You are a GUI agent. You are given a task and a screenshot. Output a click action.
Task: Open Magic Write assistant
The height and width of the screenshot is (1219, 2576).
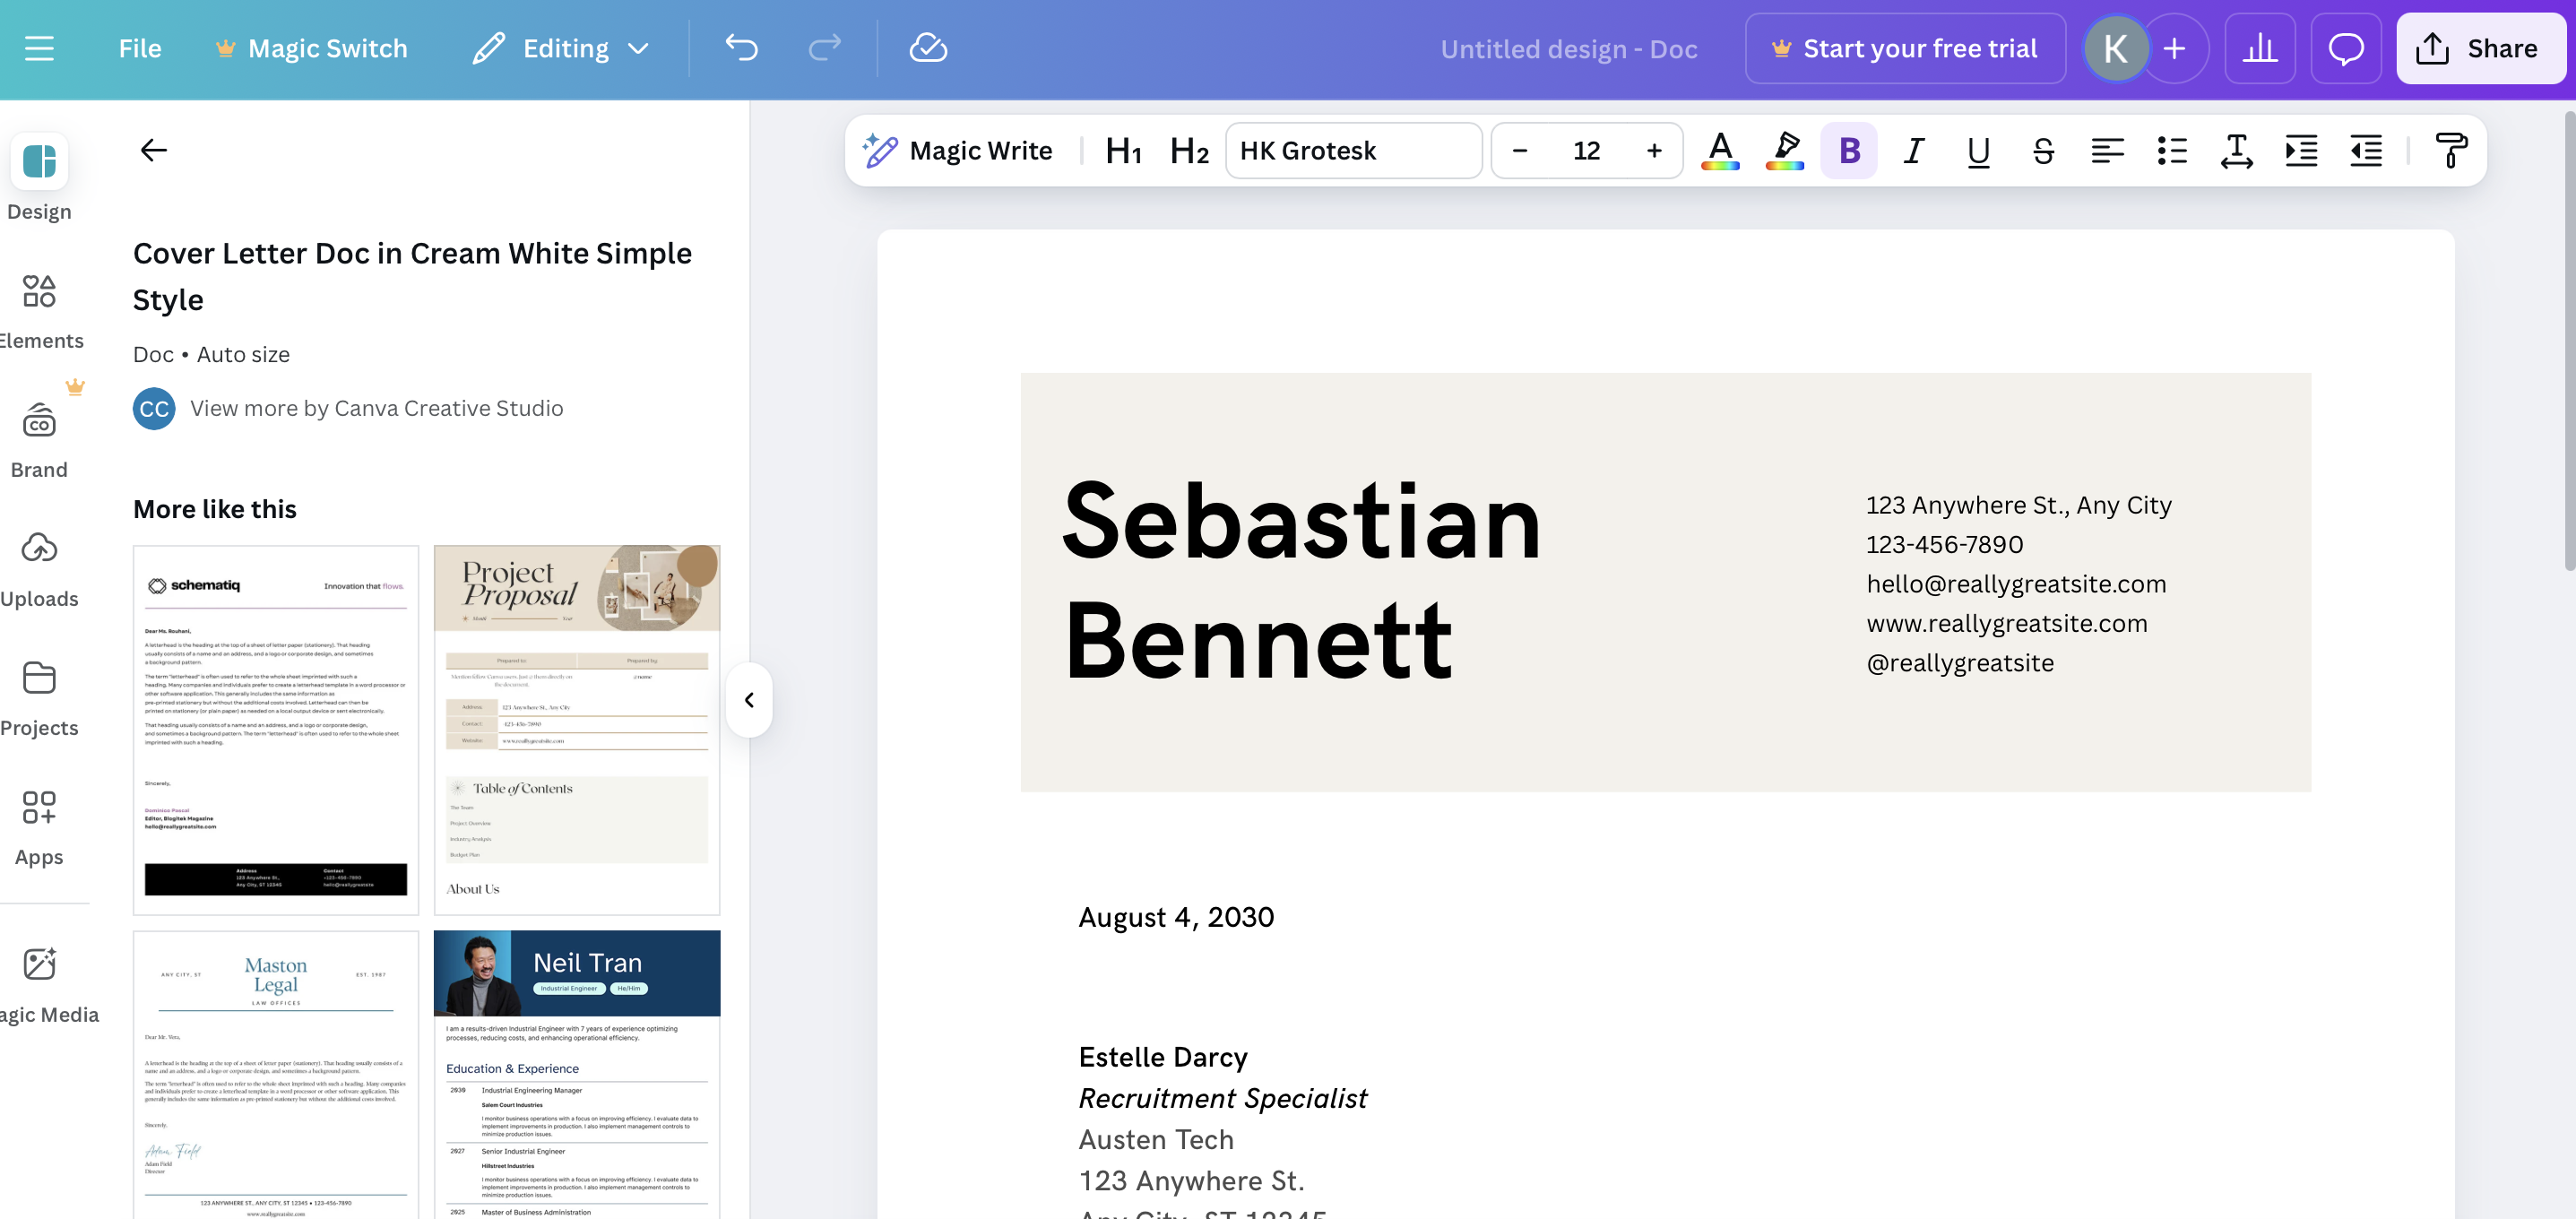(x=958, y=150)
